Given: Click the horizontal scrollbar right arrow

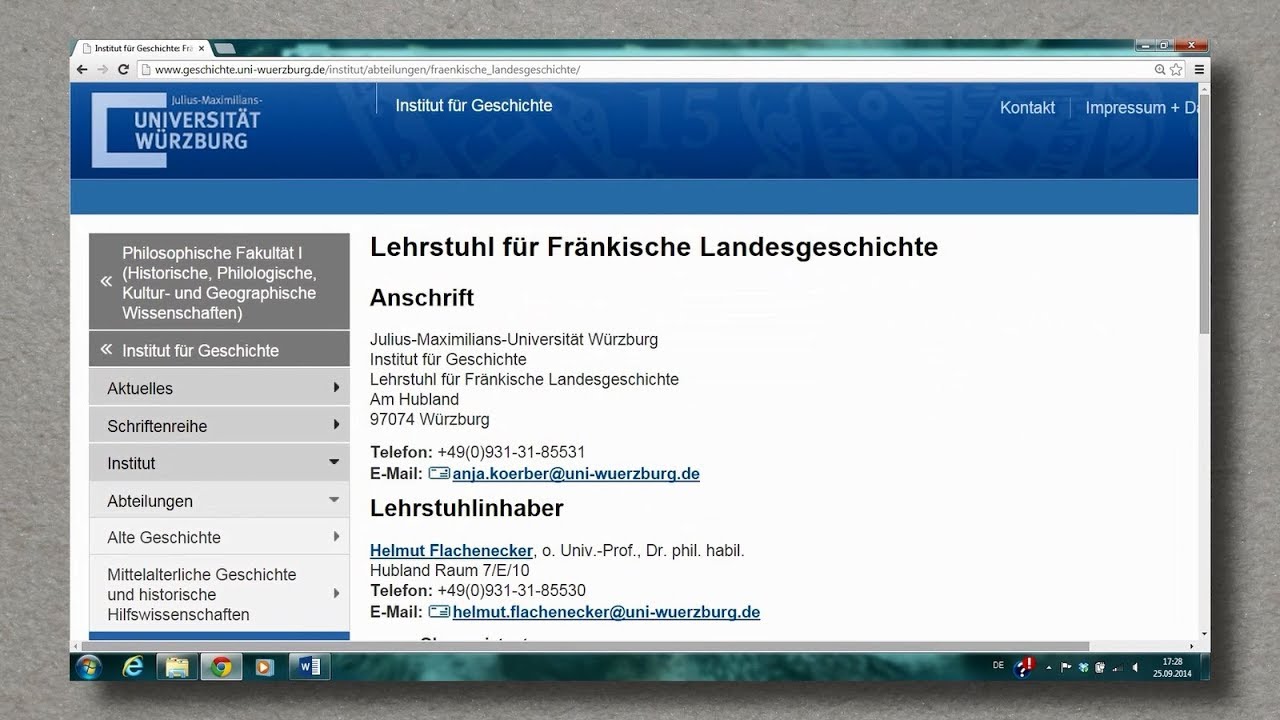Looking at the screenshot, I should (1191, 646).
